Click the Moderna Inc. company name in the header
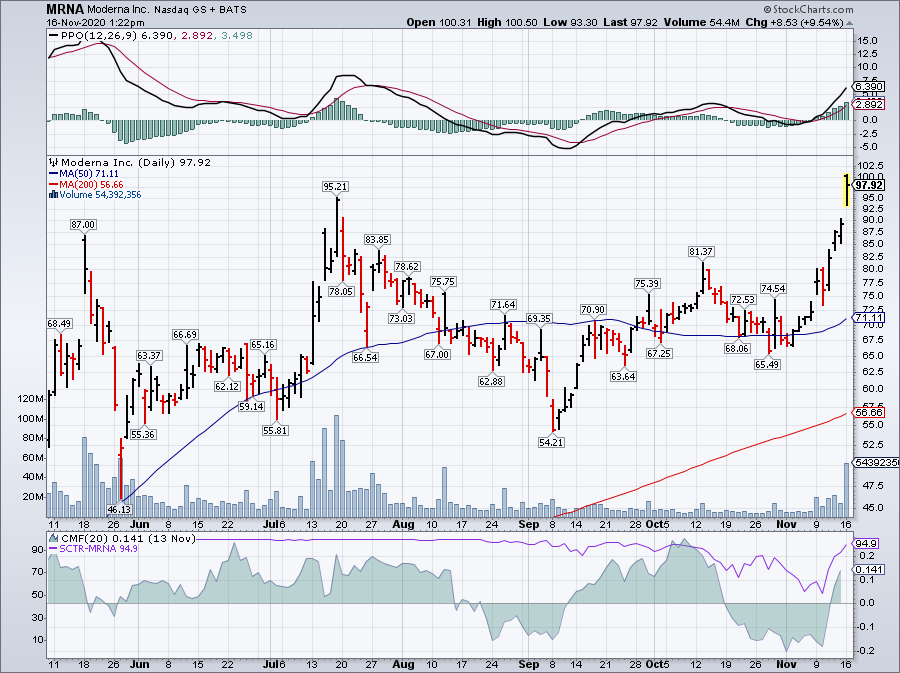This screenshot has height=673, width=900. [119, 10]
